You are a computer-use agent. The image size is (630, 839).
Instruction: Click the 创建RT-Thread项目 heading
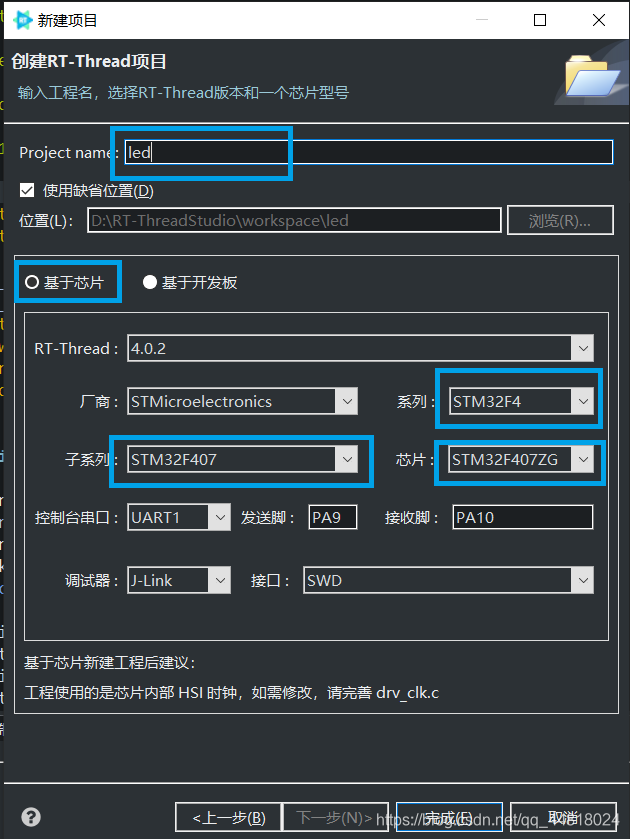[x=89, y=61]
